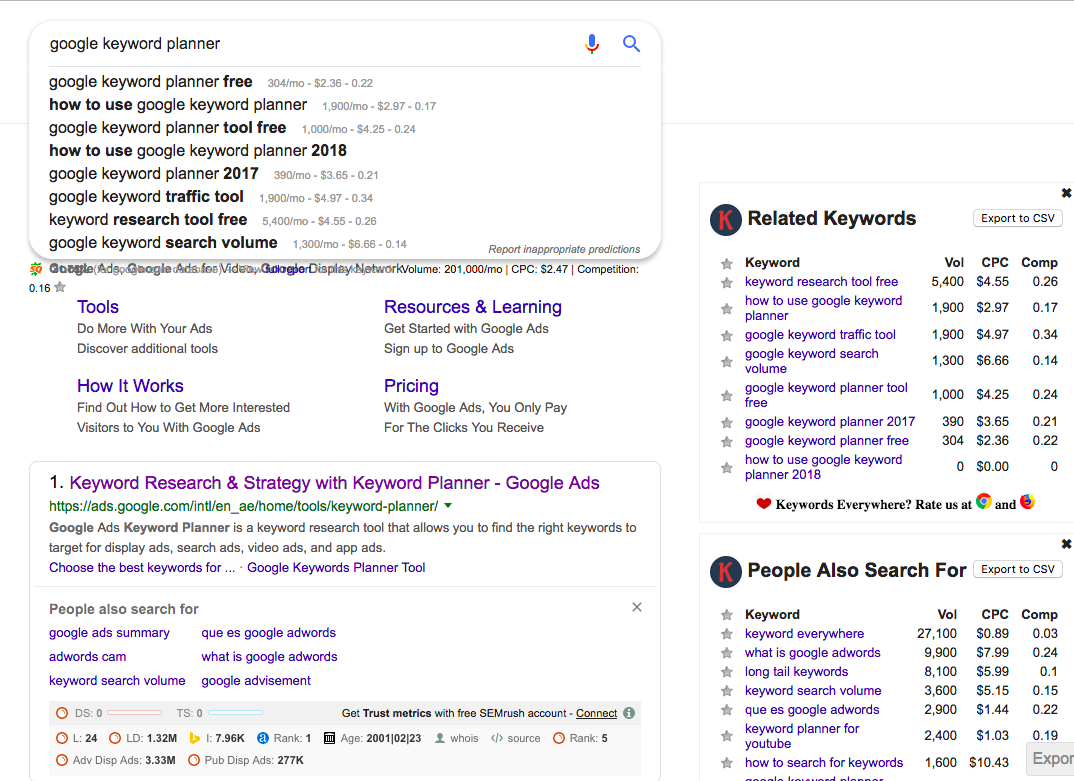Viewport: 1074px width, 781px height.
Task: Star 'how to use google keyword planner' row
Action: point(727,309)
